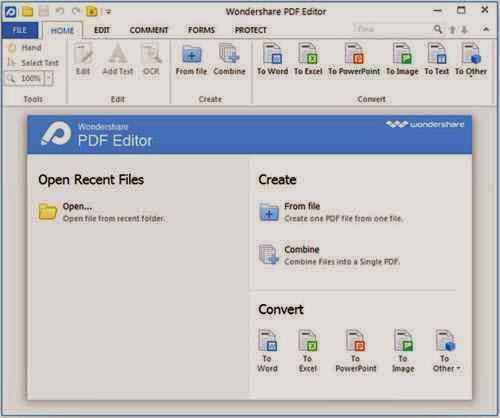Click From file in ribbon Create group
Viewport: 500px width, 418px height.
[x=191, y=59]
